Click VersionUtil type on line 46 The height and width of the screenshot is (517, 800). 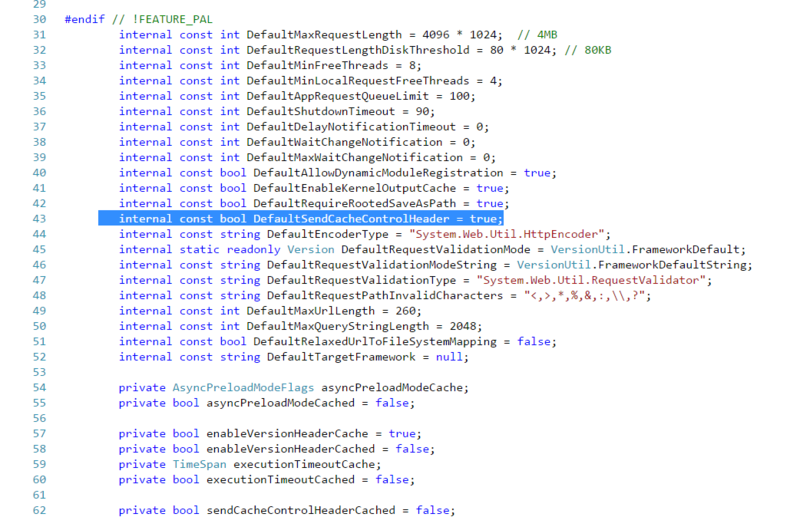[554, 264]
